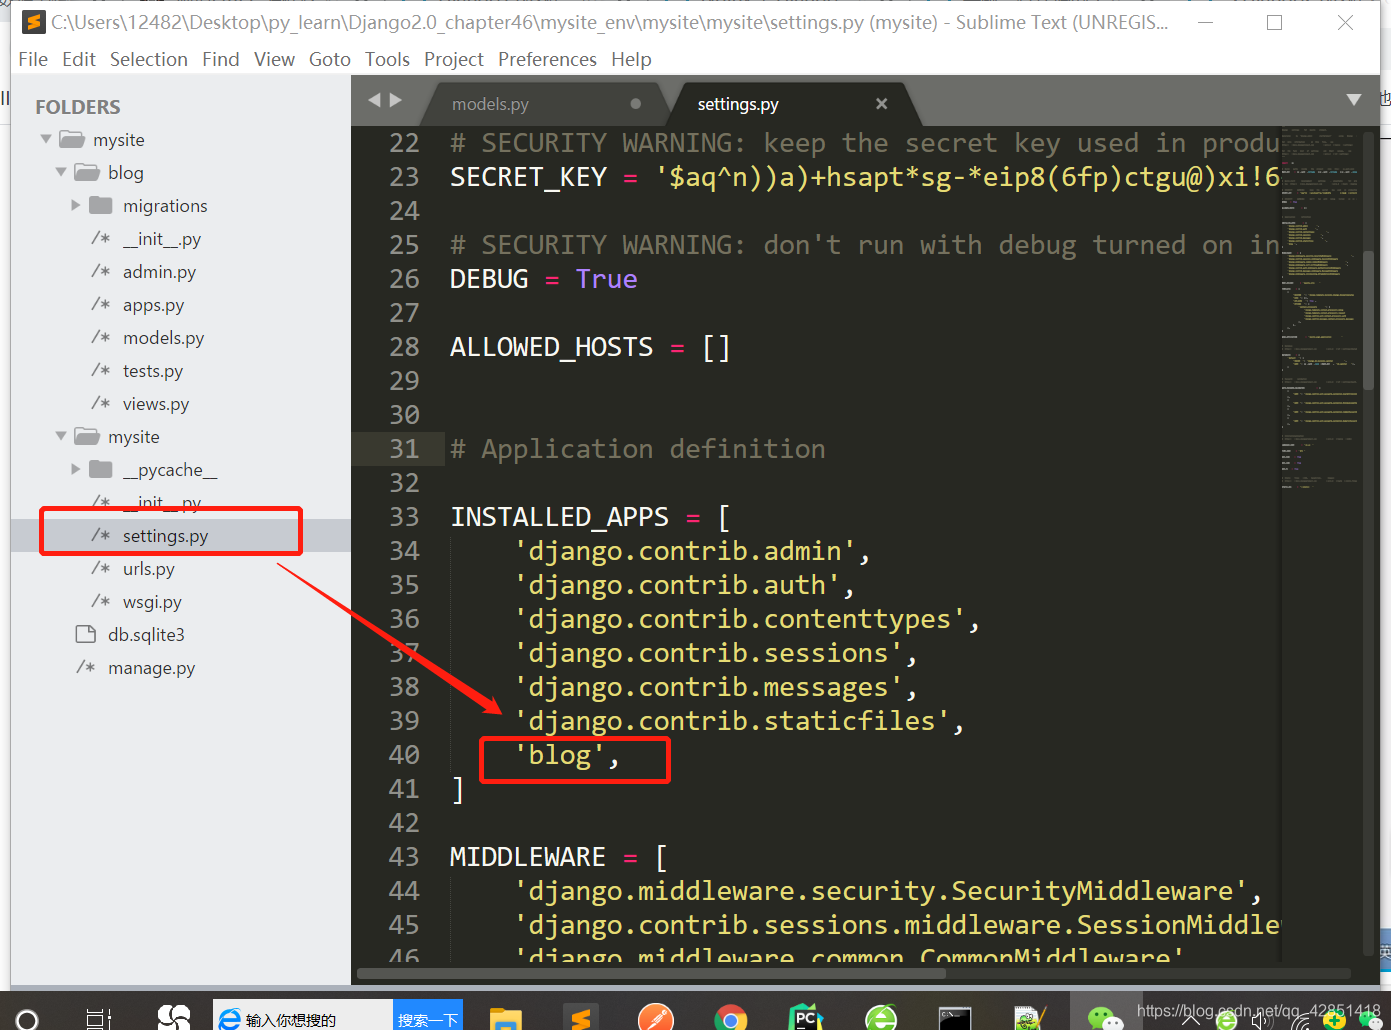This screenshot has height=1030, width=1391.
Task: Open models.py from the blog folder
Action: pos(163,338)
